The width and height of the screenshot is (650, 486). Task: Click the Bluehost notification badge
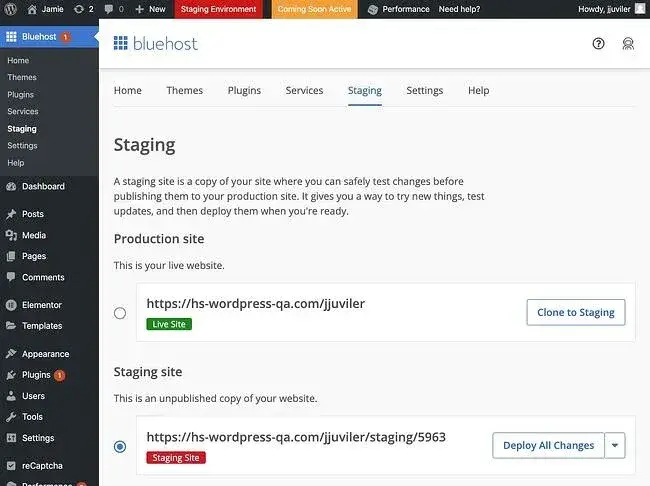pyautogui.click(x=65, y=37)
